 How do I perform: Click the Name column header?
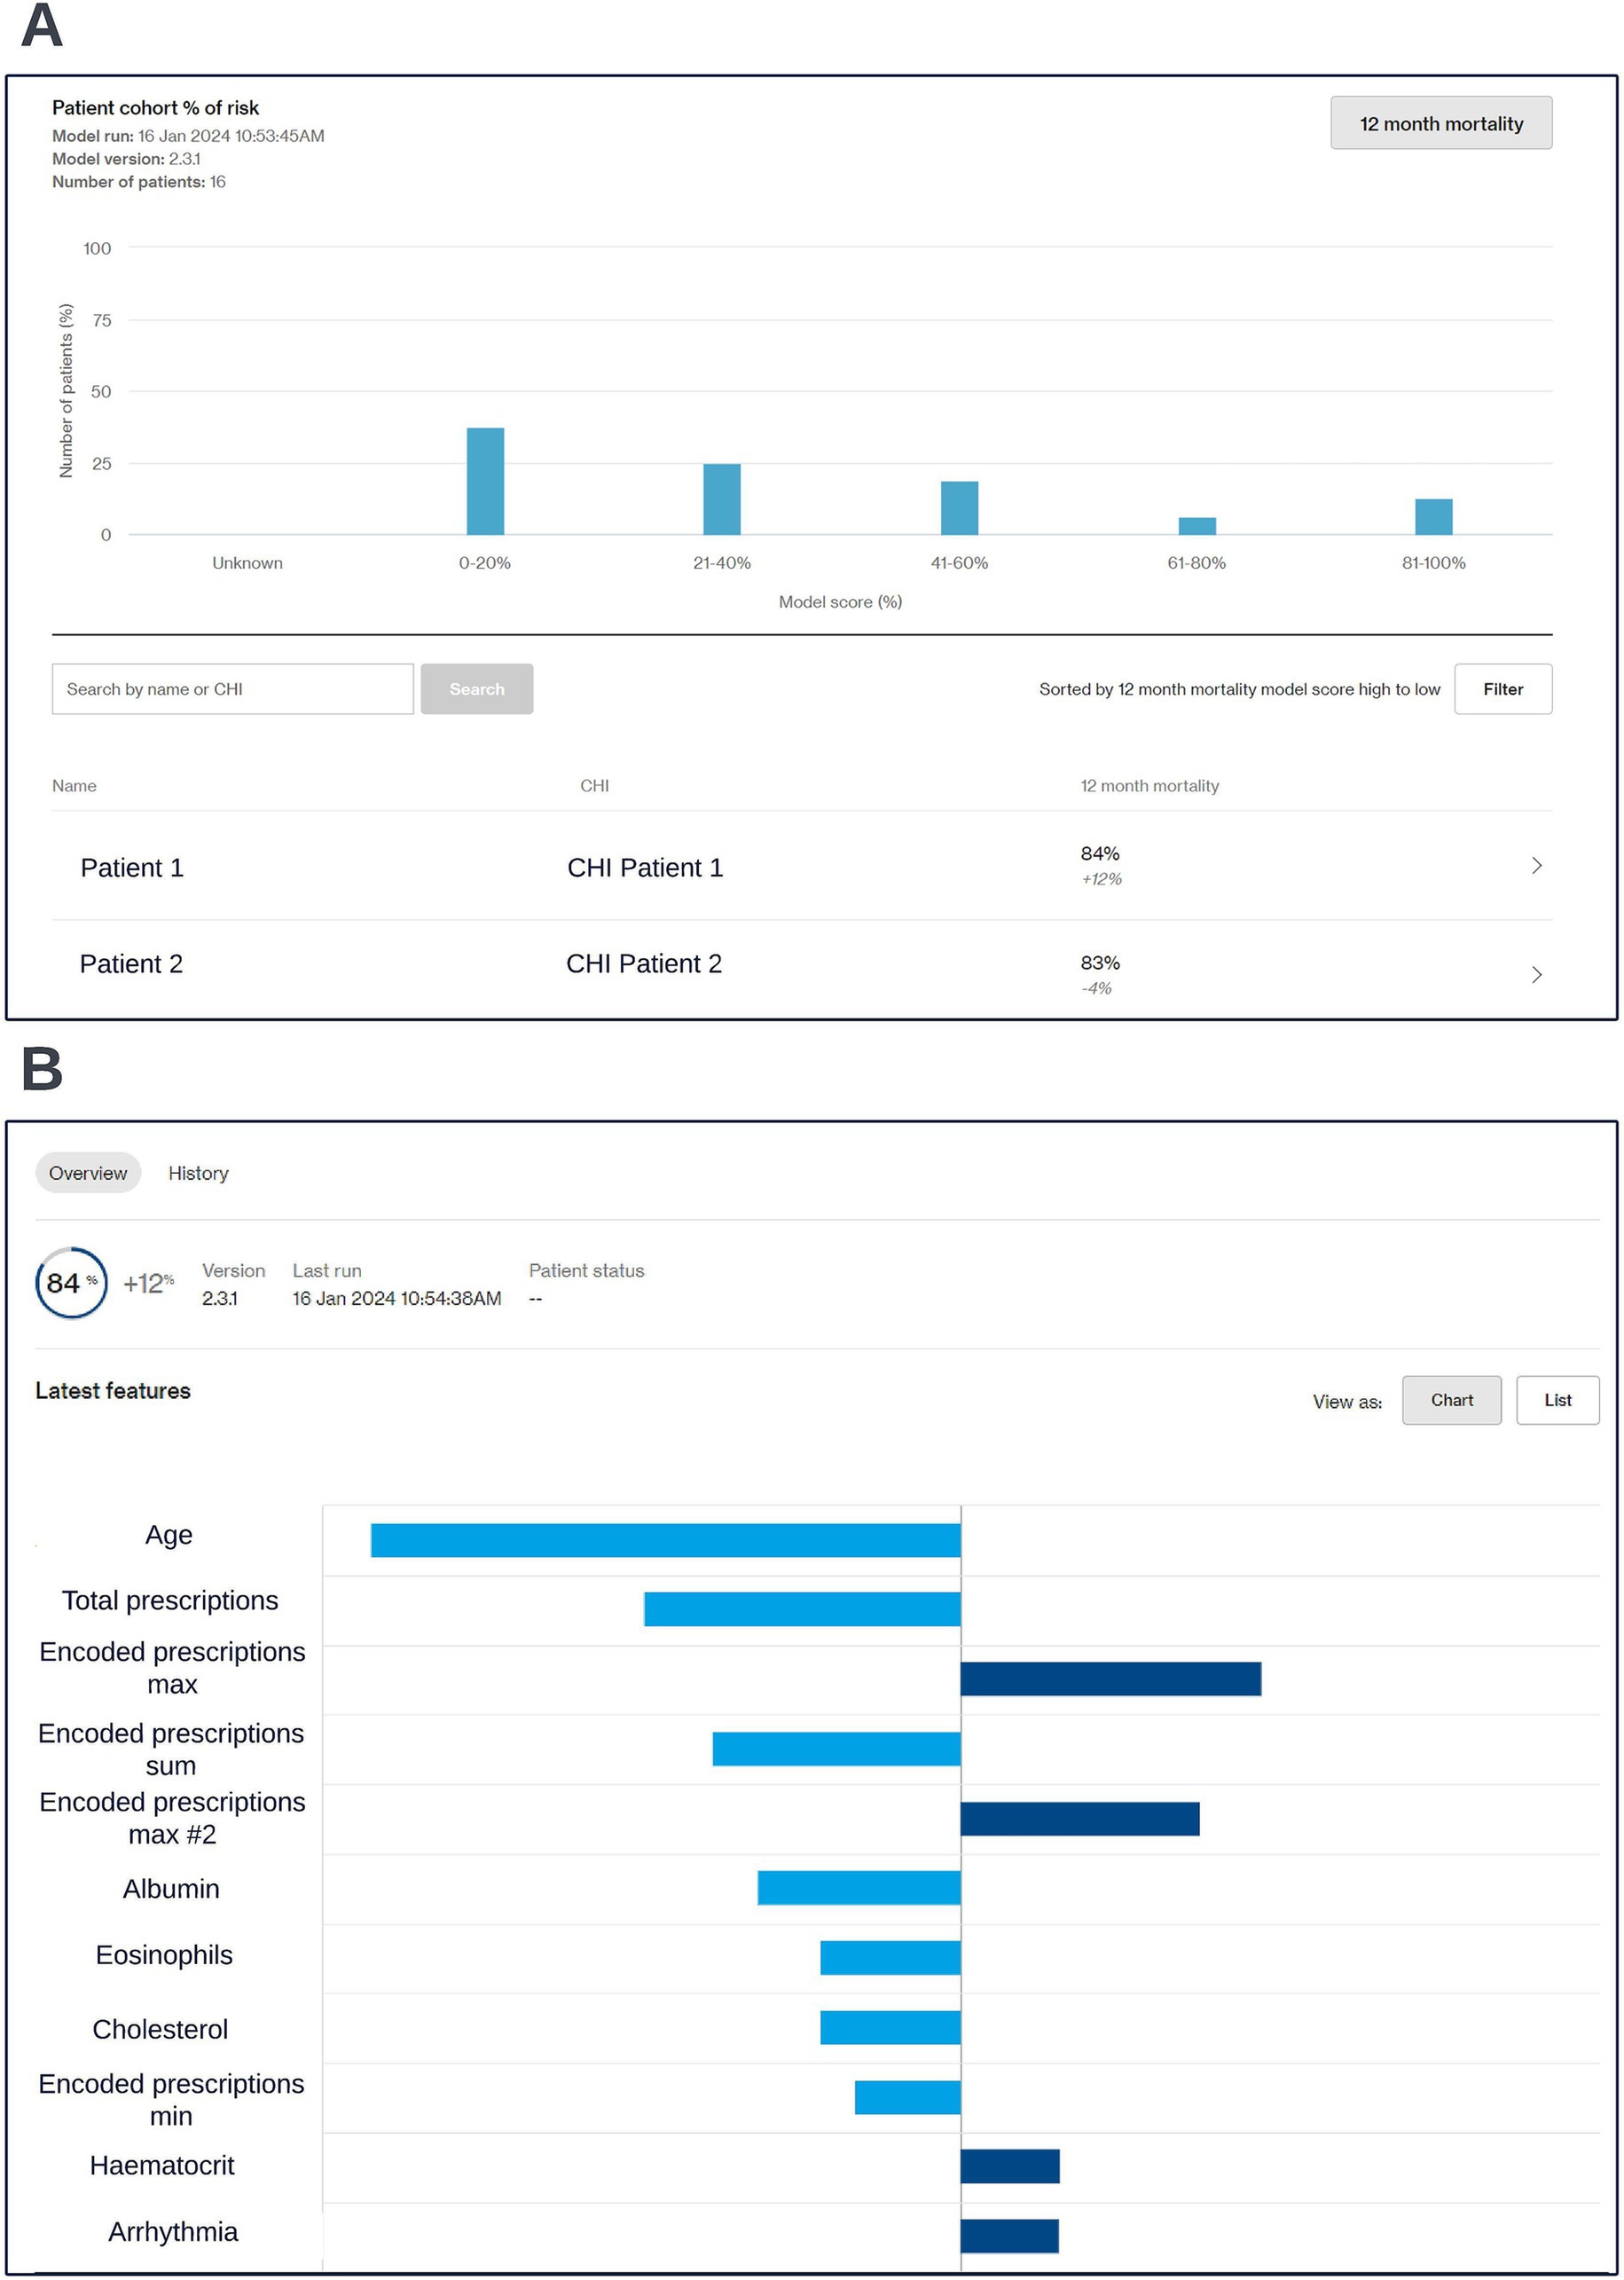[74, 786]
